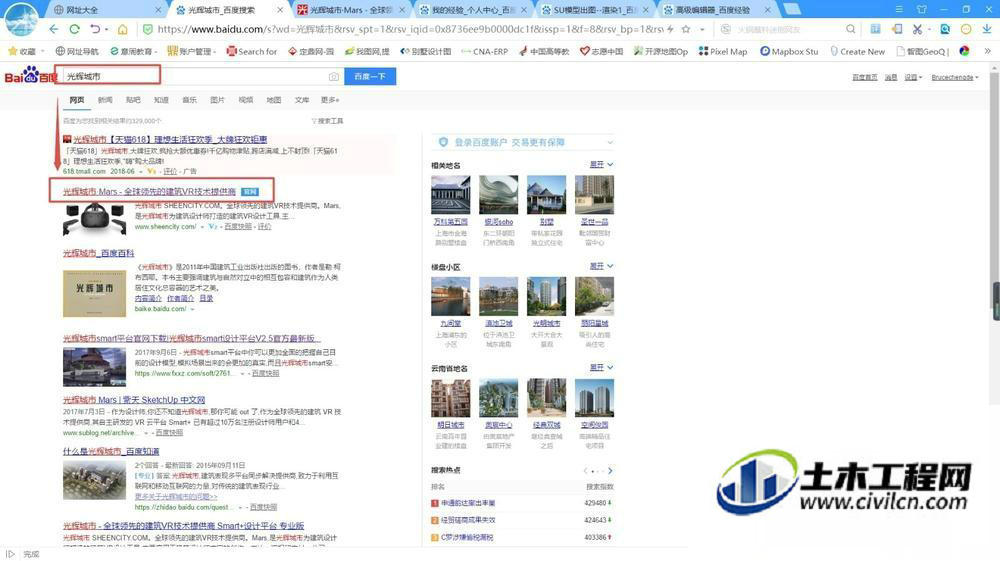Image resolution: width=1000 pixels, height=561 pixels.
Task: Click the lightning speed-mode icon in address bar
Action: pyautogui.click(x=670, y=29)
